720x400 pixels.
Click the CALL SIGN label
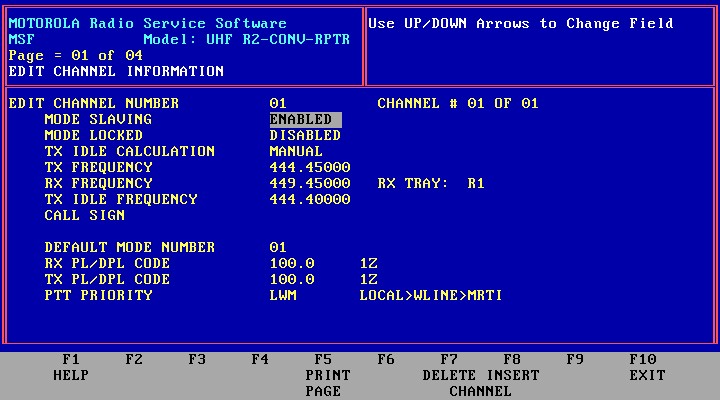[84, 215]
